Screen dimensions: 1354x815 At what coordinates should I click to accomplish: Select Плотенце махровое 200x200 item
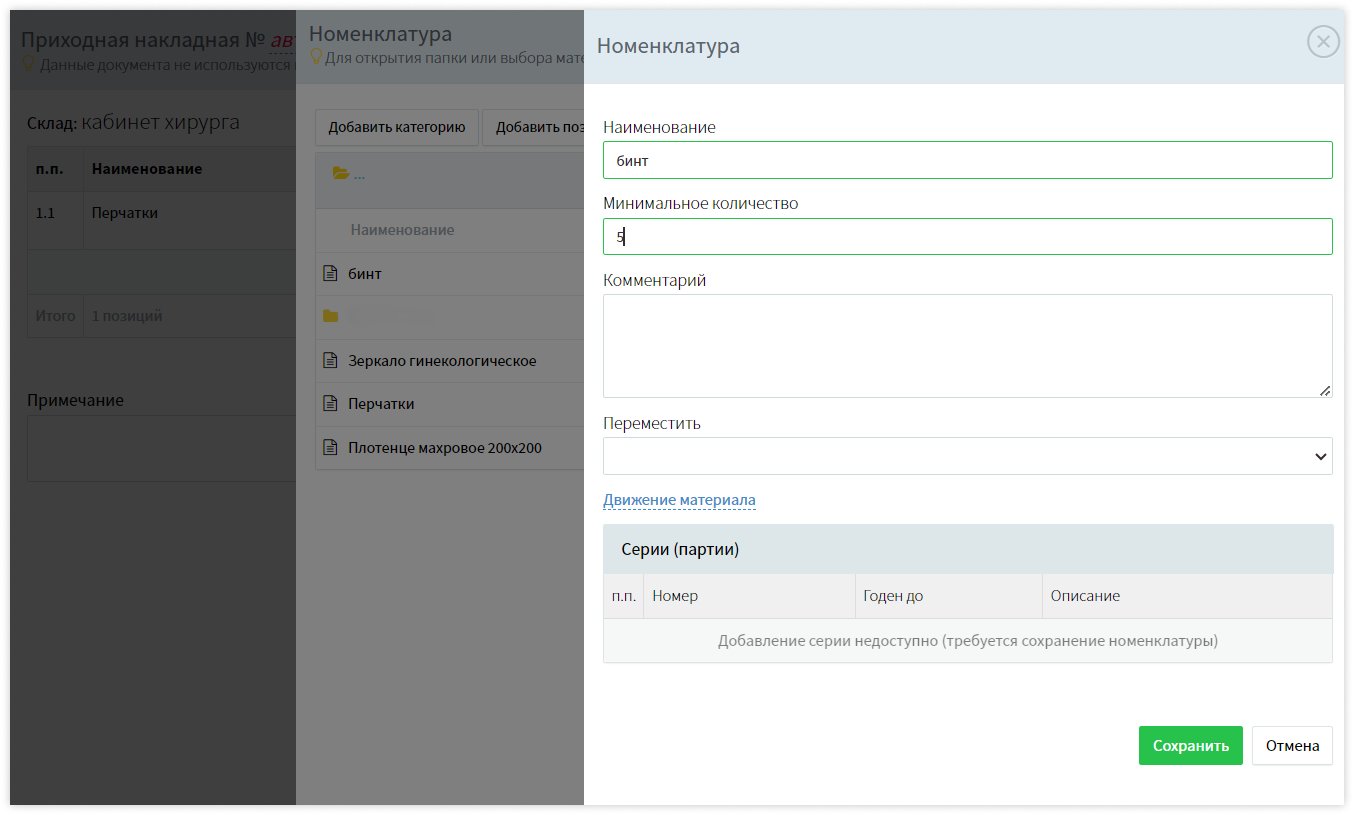coord(444,448)
